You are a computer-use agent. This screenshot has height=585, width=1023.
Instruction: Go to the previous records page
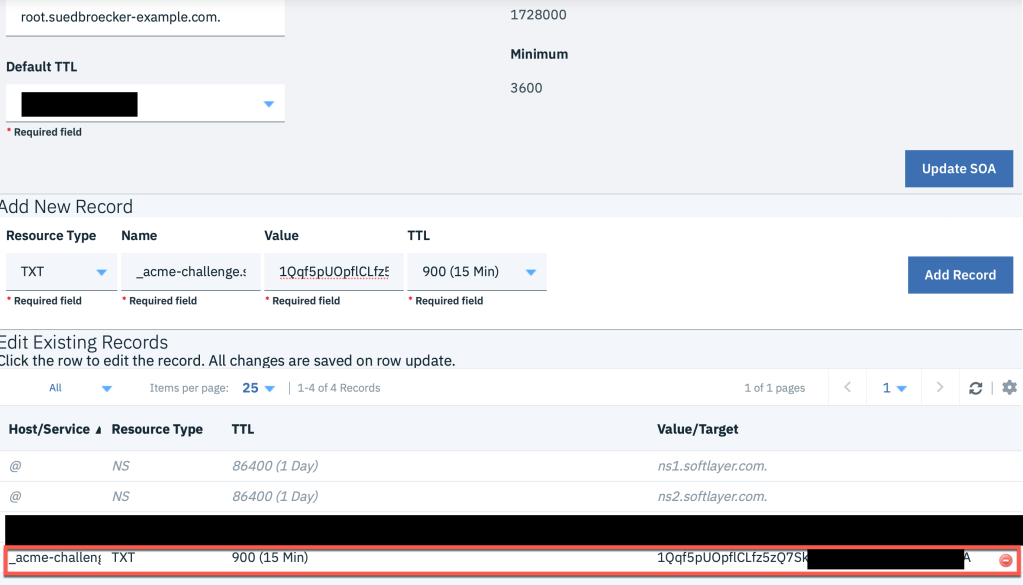847,388
